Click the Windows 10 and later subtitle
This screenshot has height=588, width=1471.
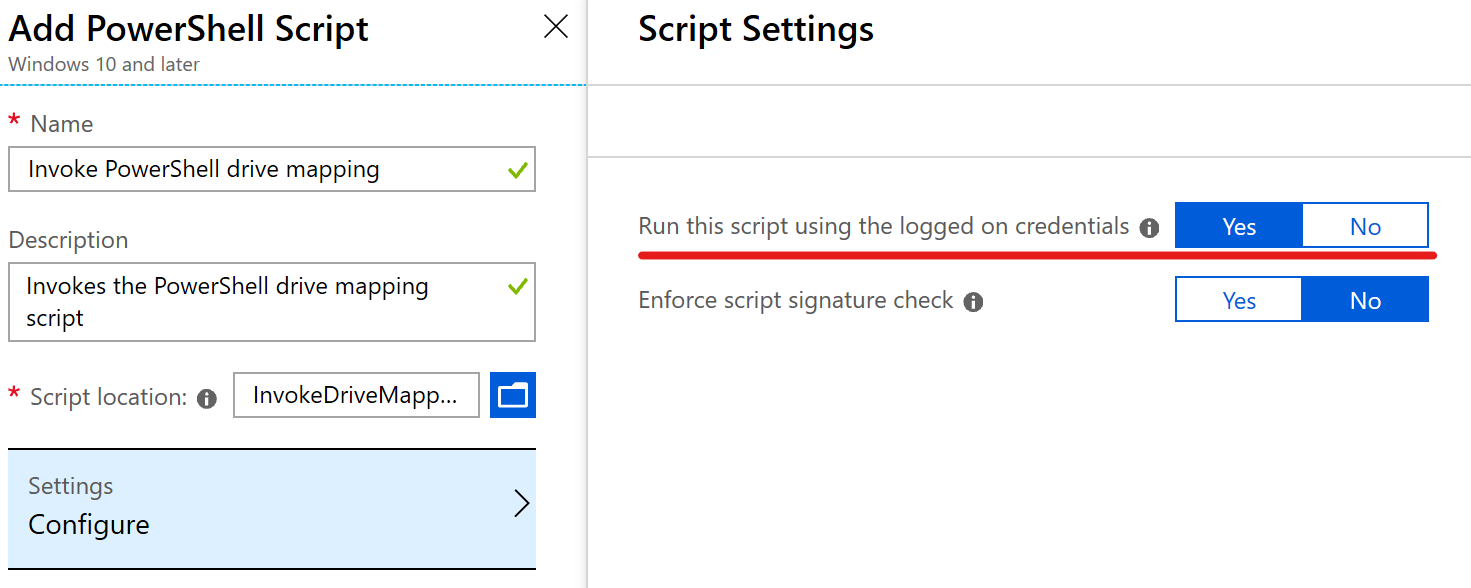pyautogui.click(x=104, y=64)
